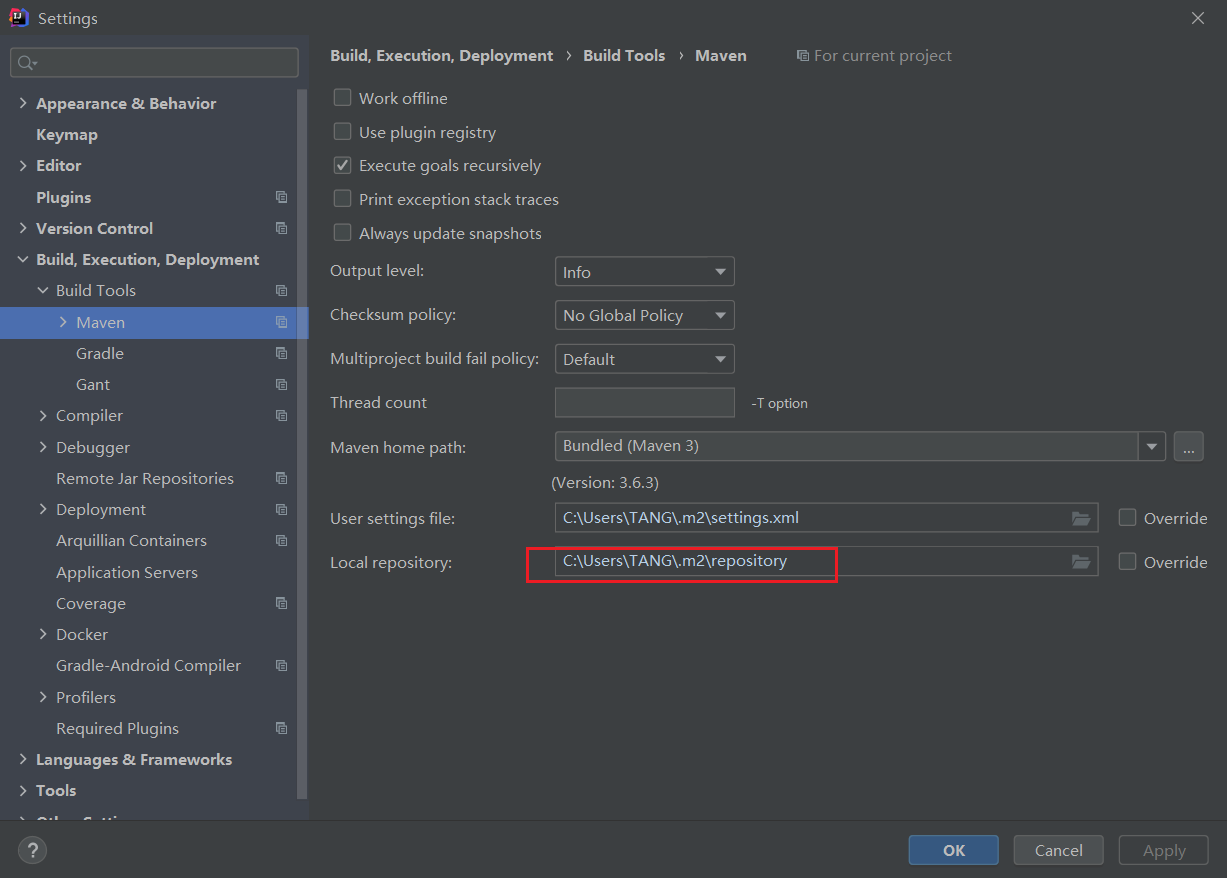Select Application Servers settings
The height and width of the screenshot is (878, 1227).
point(127,573)
